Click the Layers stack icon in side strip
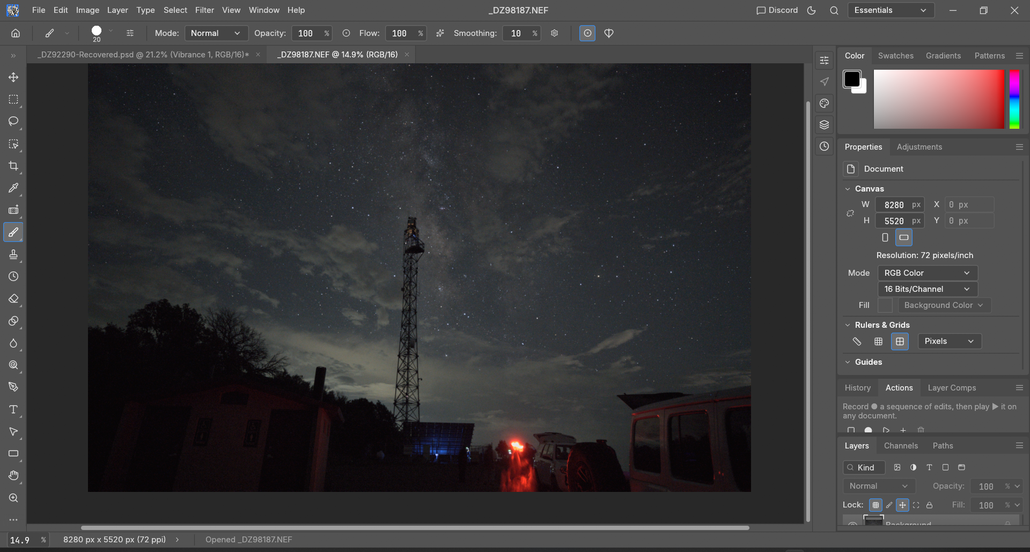1030x552 pixels. tap(824, 125)
